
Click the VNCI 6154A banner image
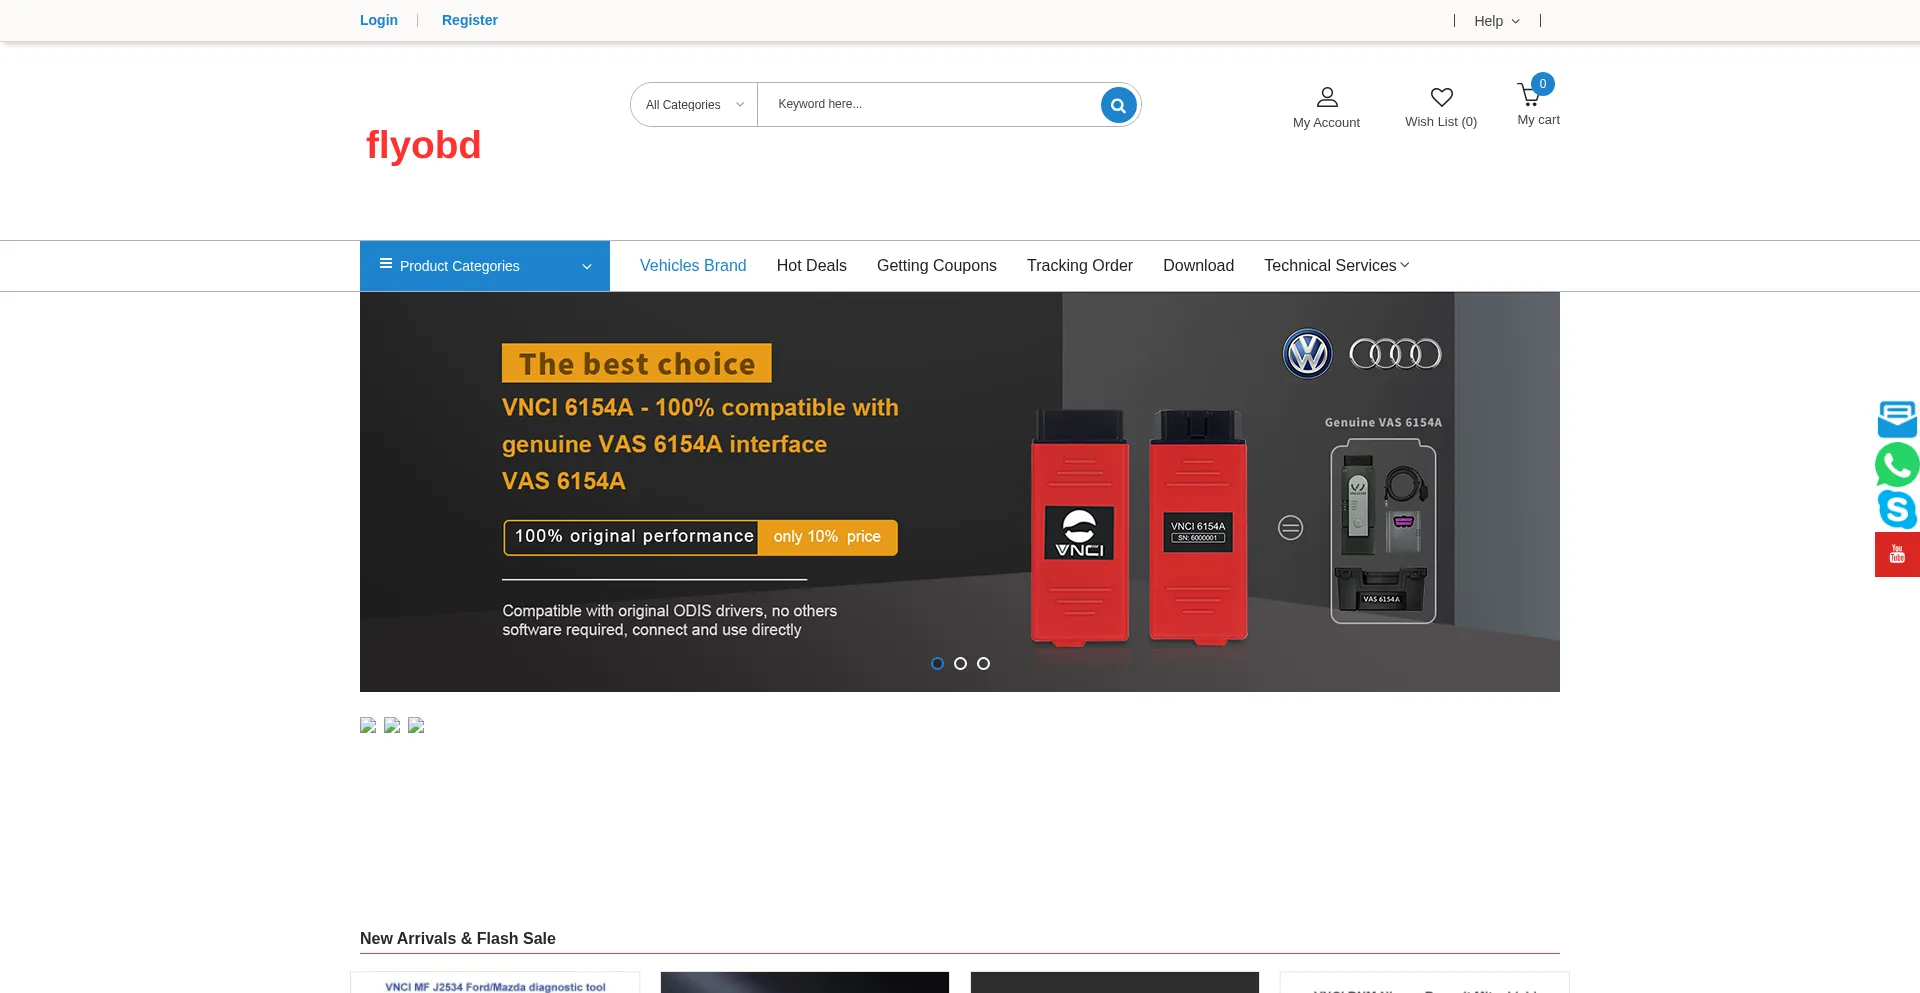[x=960, y=491]
